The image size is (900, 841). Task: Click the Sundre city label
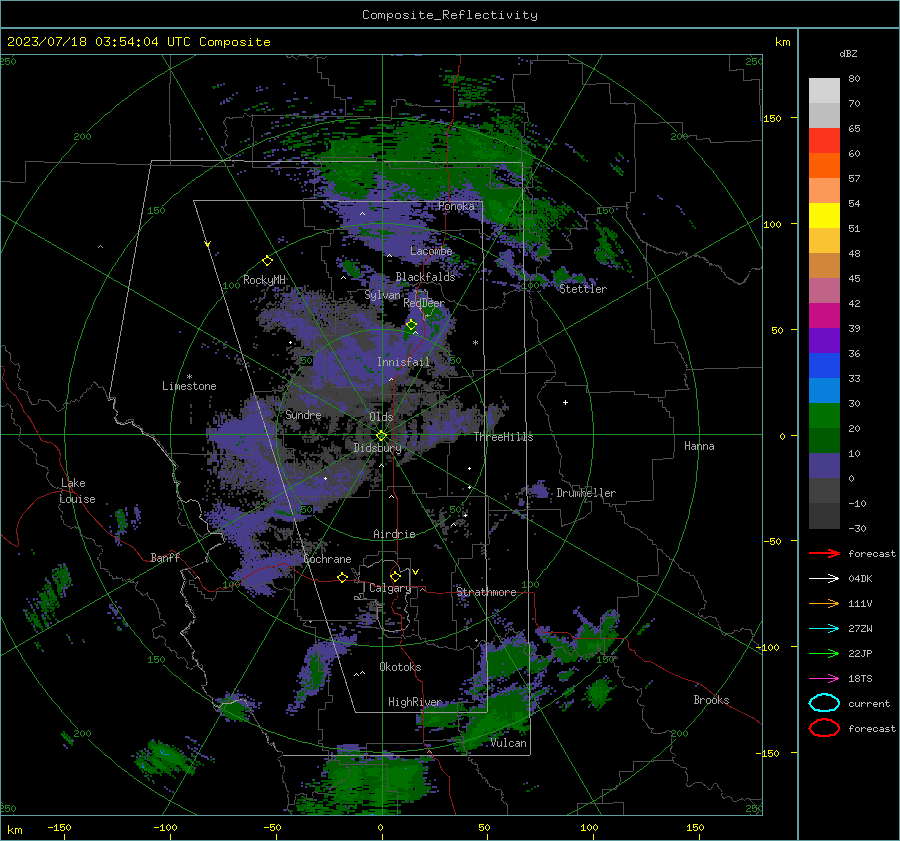[x=303, y=414]
